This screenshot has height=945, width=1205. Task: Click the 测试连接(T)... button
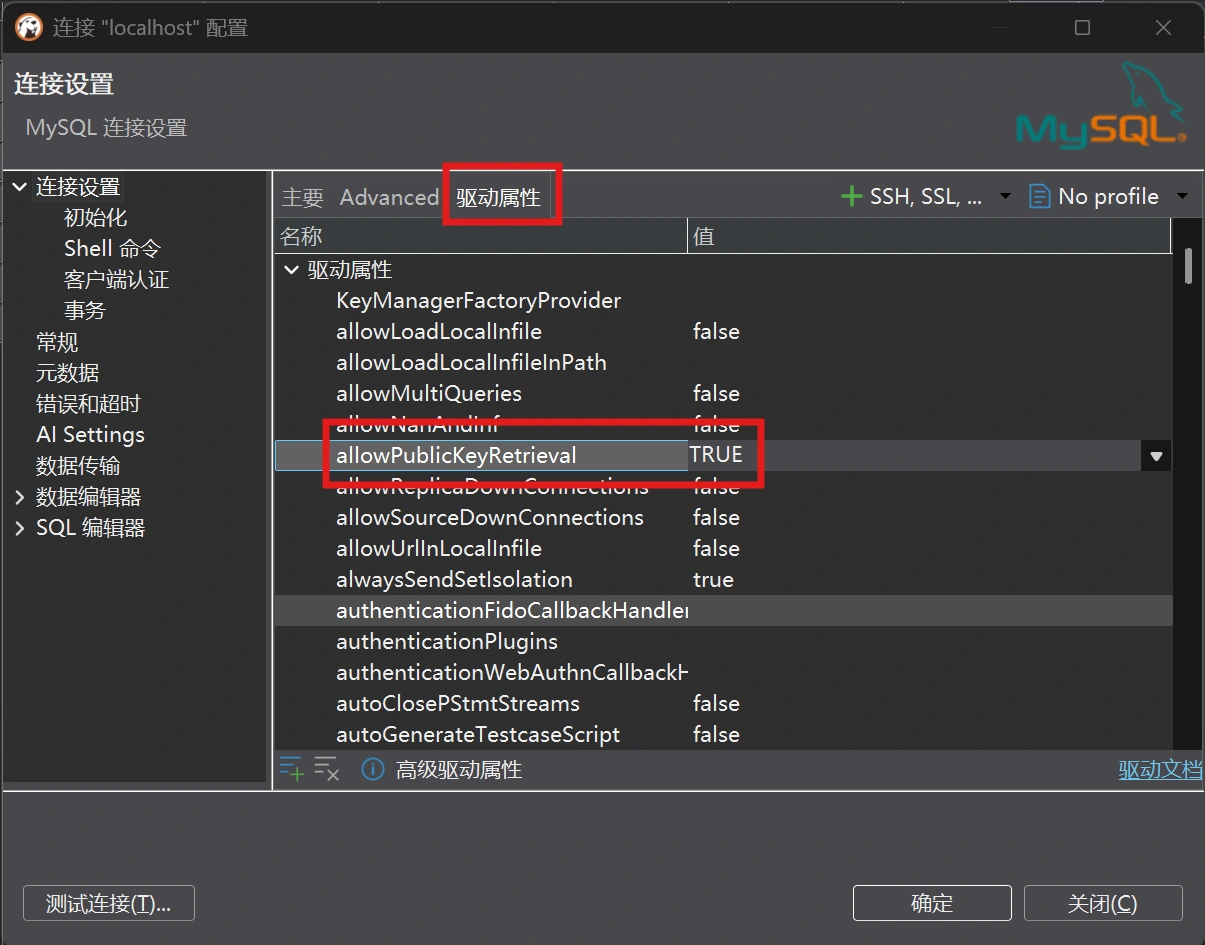108,903
